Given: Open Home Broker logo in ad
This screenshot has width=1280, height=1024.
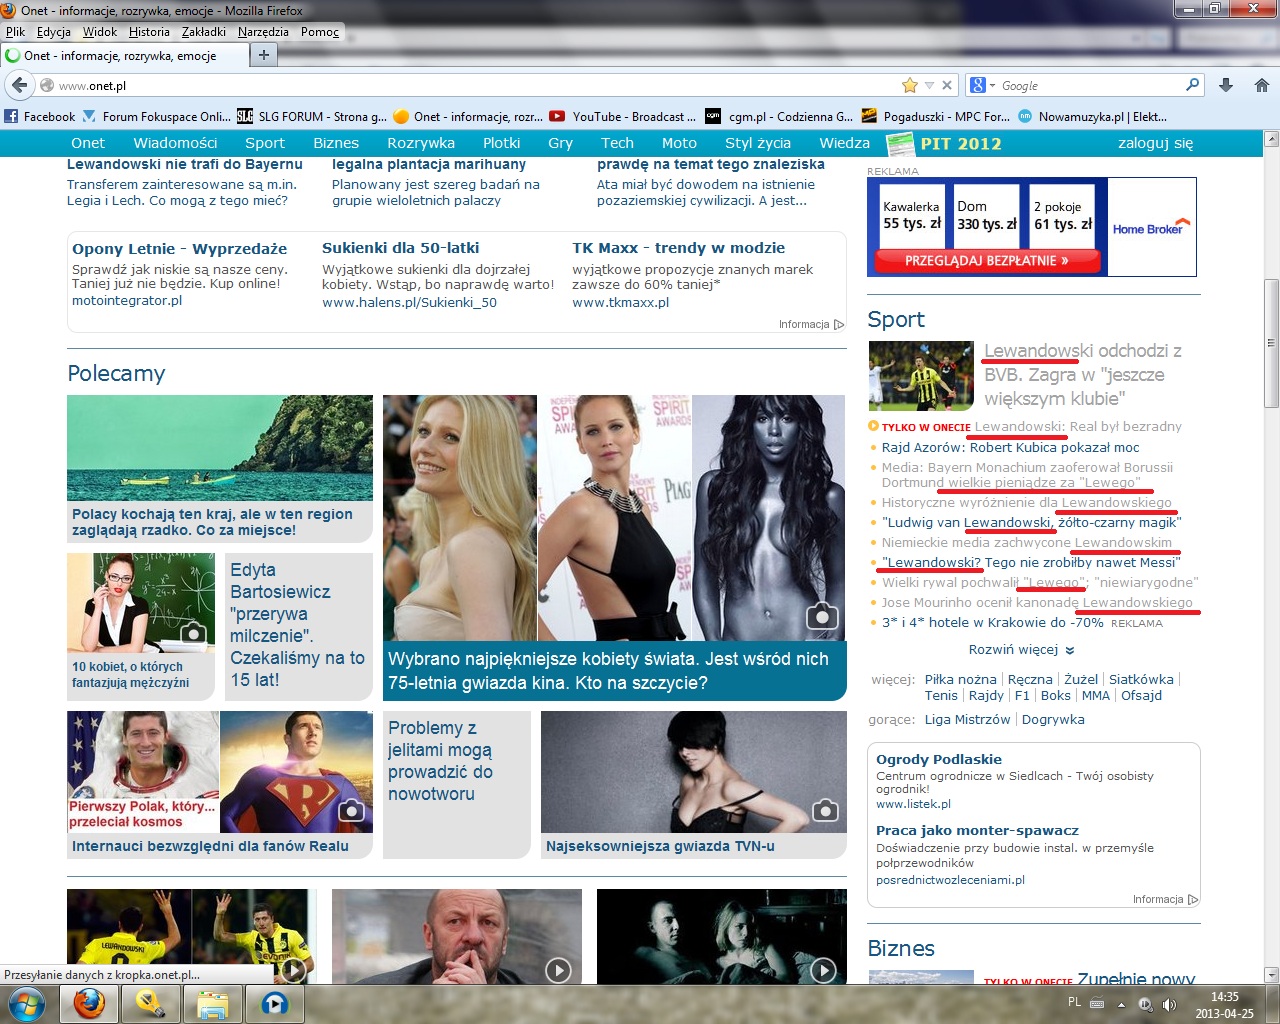Looking at the screenshot, I should tap(1151, 227).
